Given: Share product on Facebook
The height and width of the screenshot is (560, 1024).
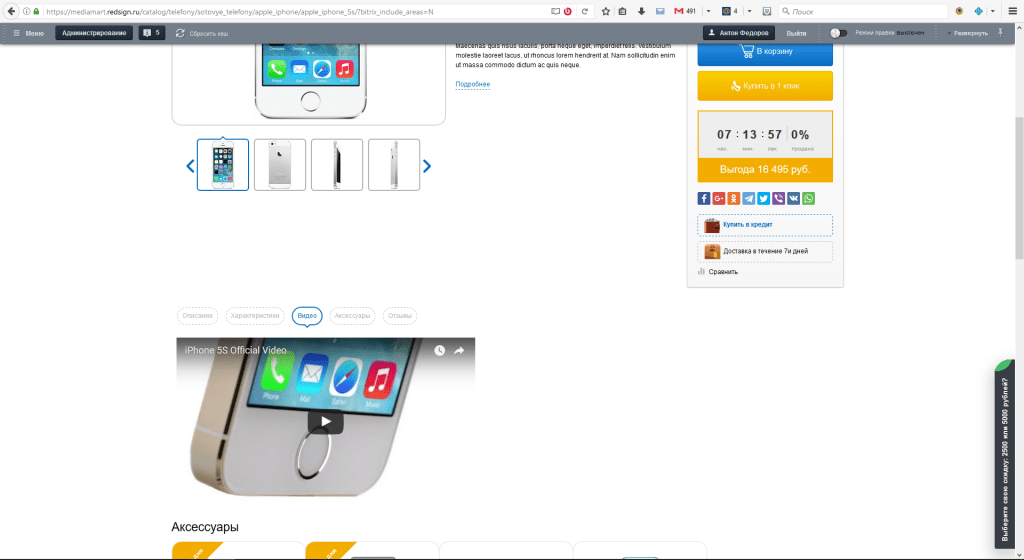Looking at the screenshot, I should pos(703,198).
